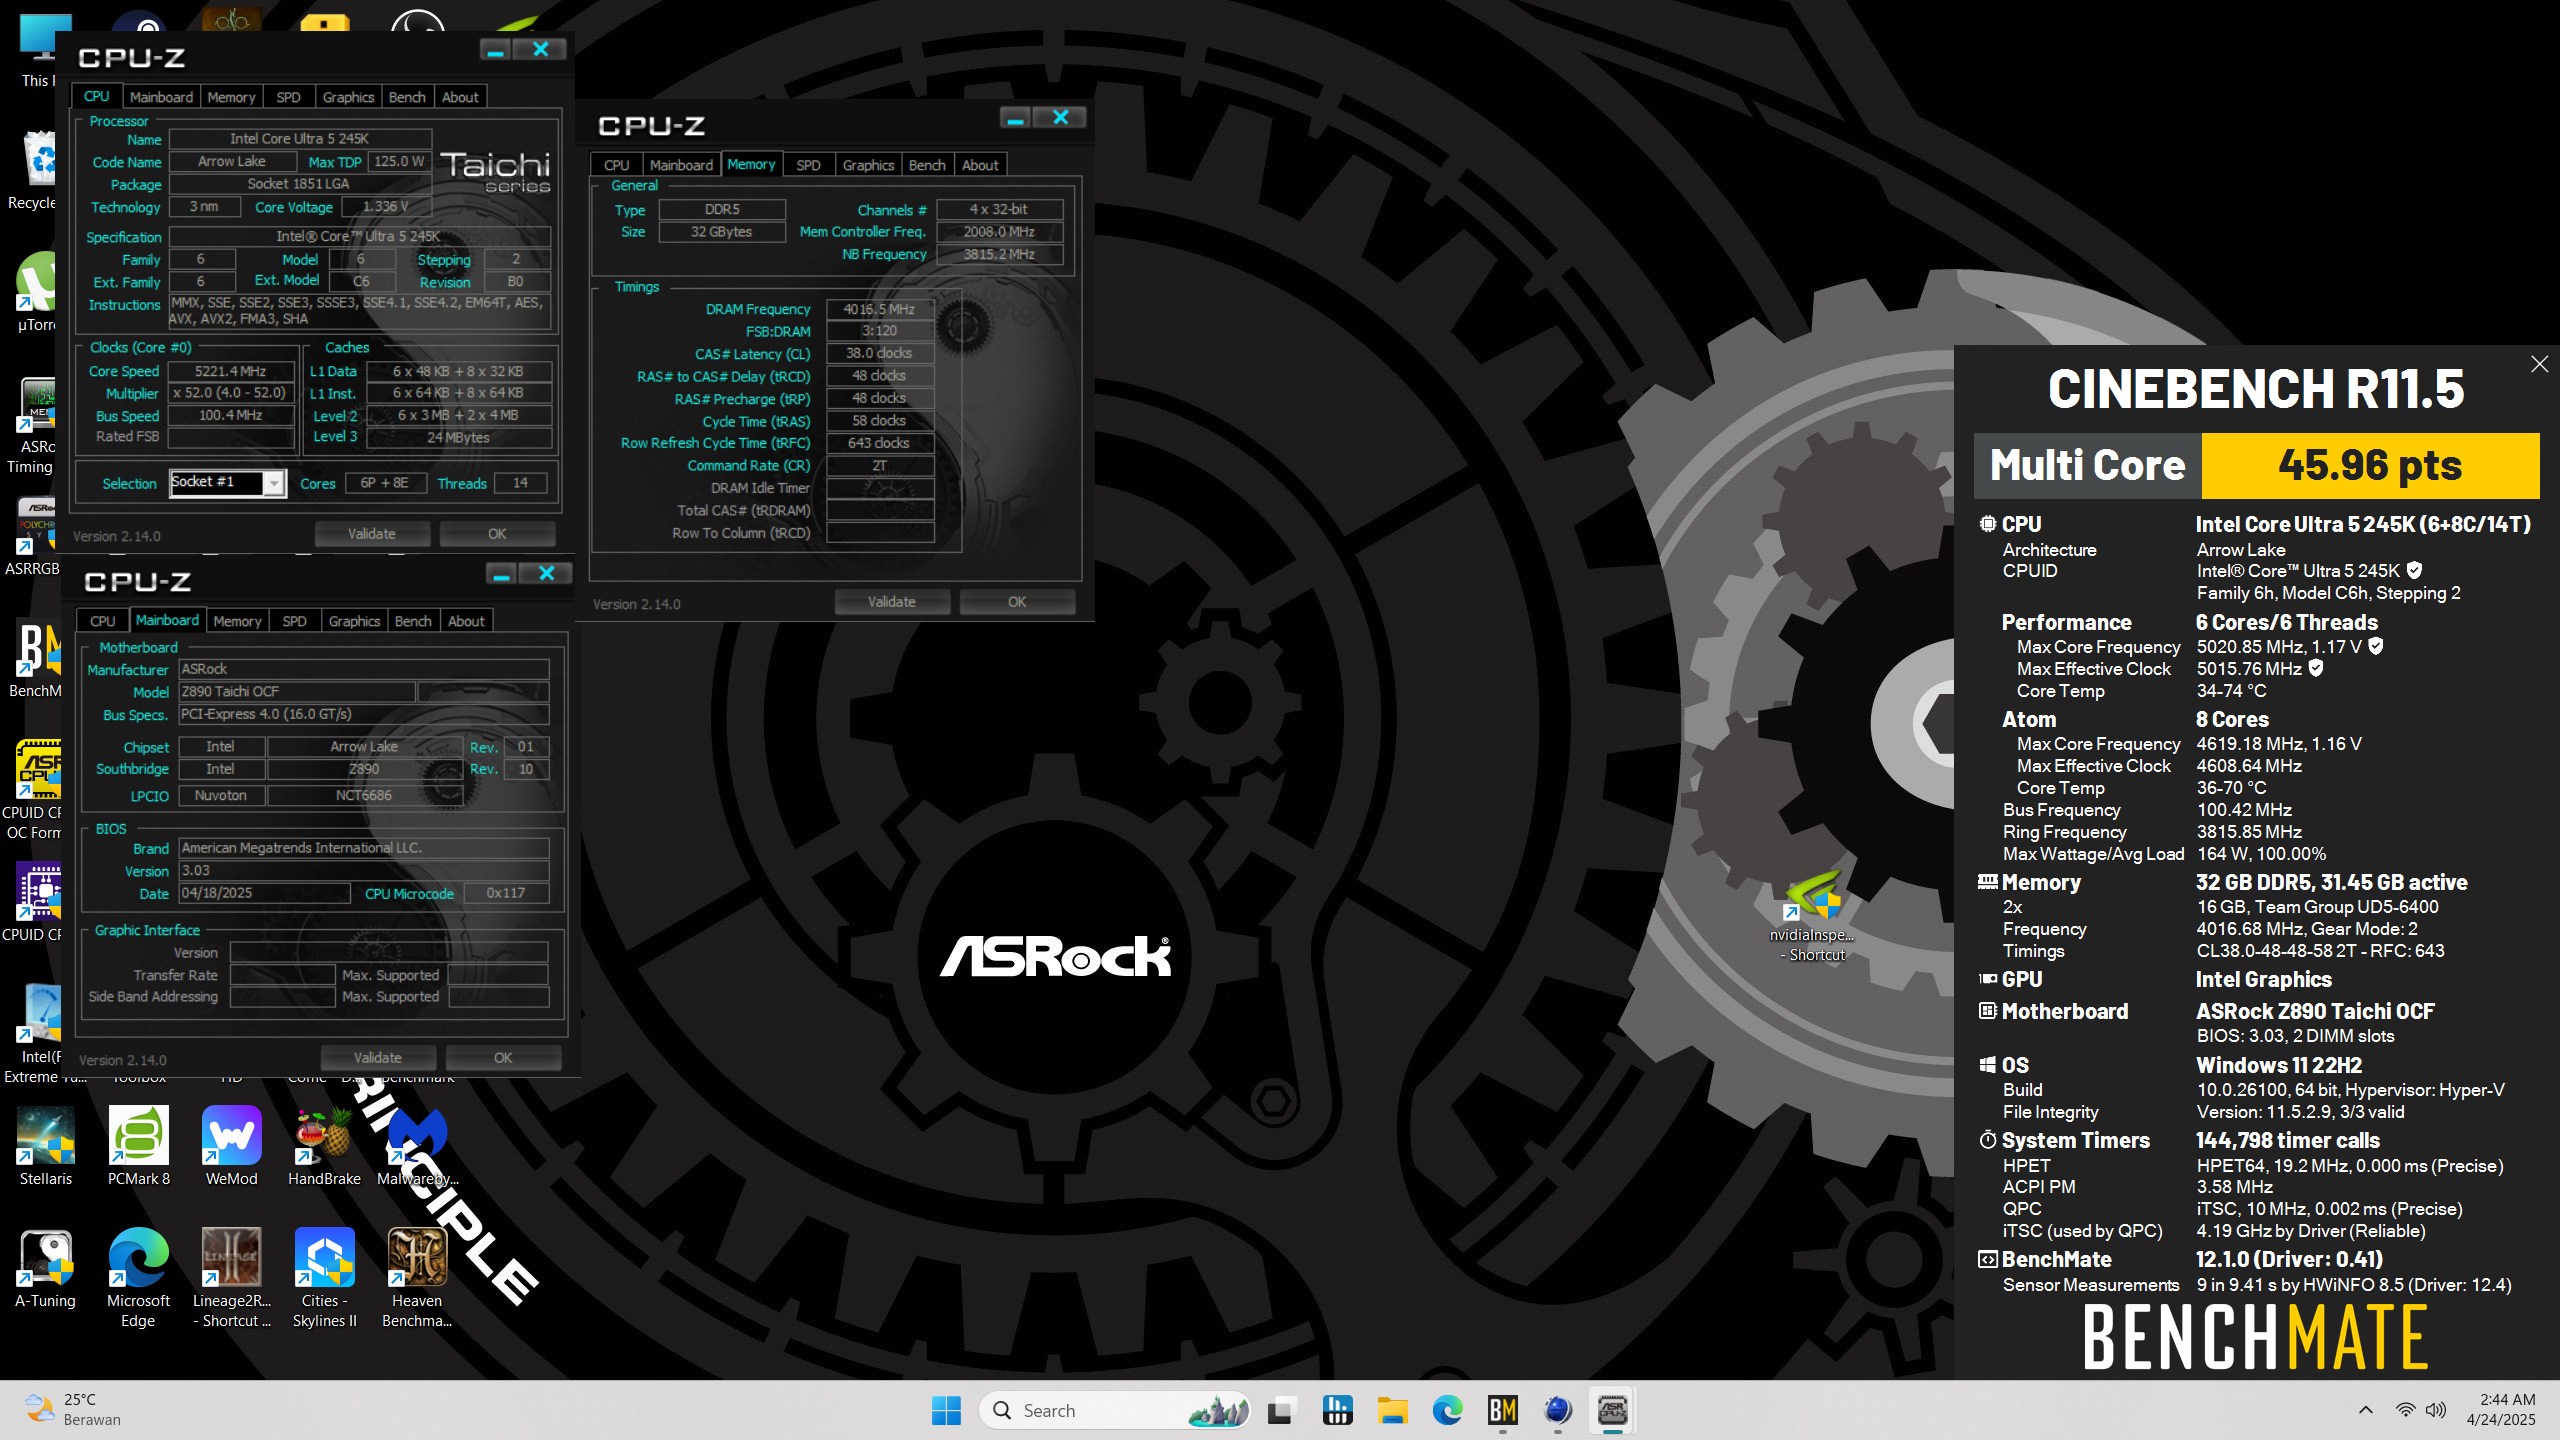Open SPD tab in the Memory CPU-Z window
The width and height of the screenshot is (2560, 1440).
[808, 165]
